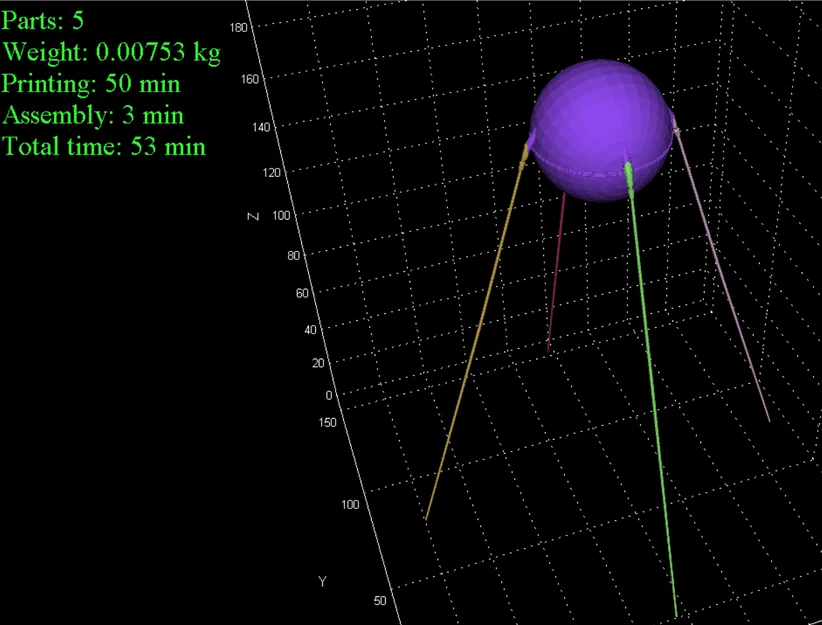Click the Z axis label
This screenshot has width=822, height=625.
[x=253, y=216]
